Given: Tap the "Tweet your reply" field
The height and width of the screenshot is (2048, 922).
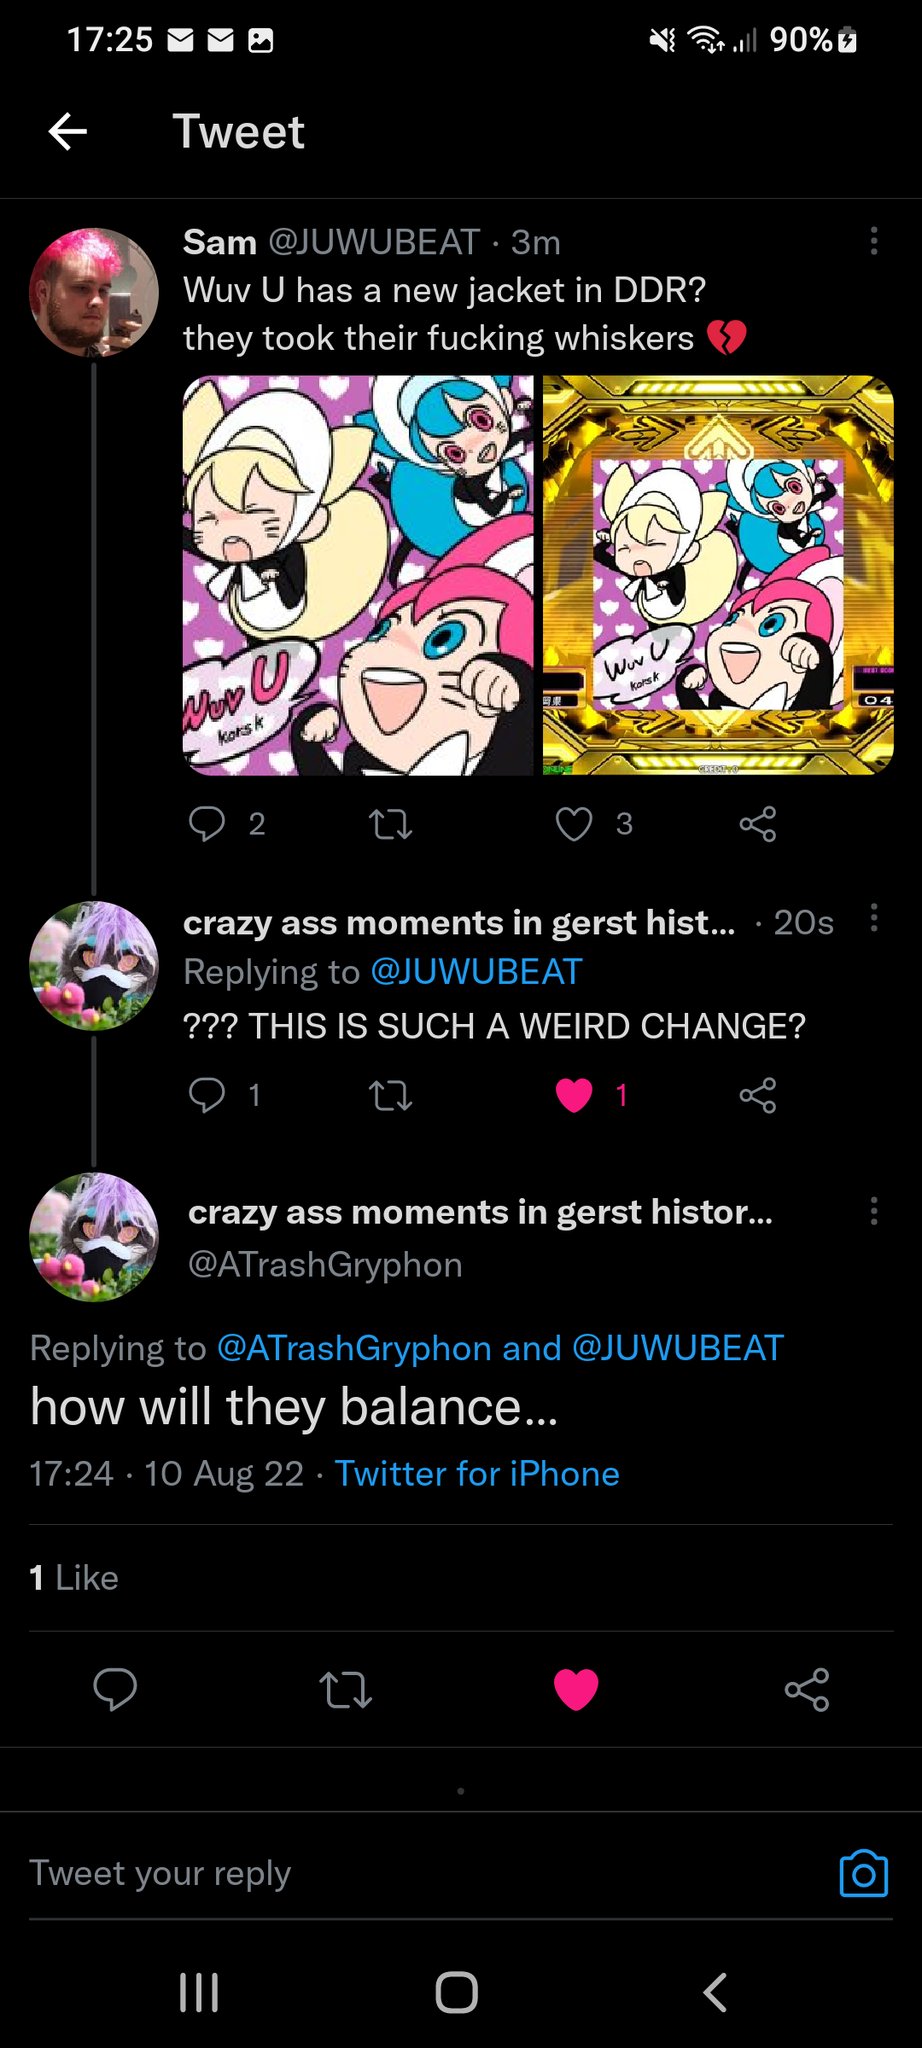Looking at the screenshot, I should [x=400, y=1873].
